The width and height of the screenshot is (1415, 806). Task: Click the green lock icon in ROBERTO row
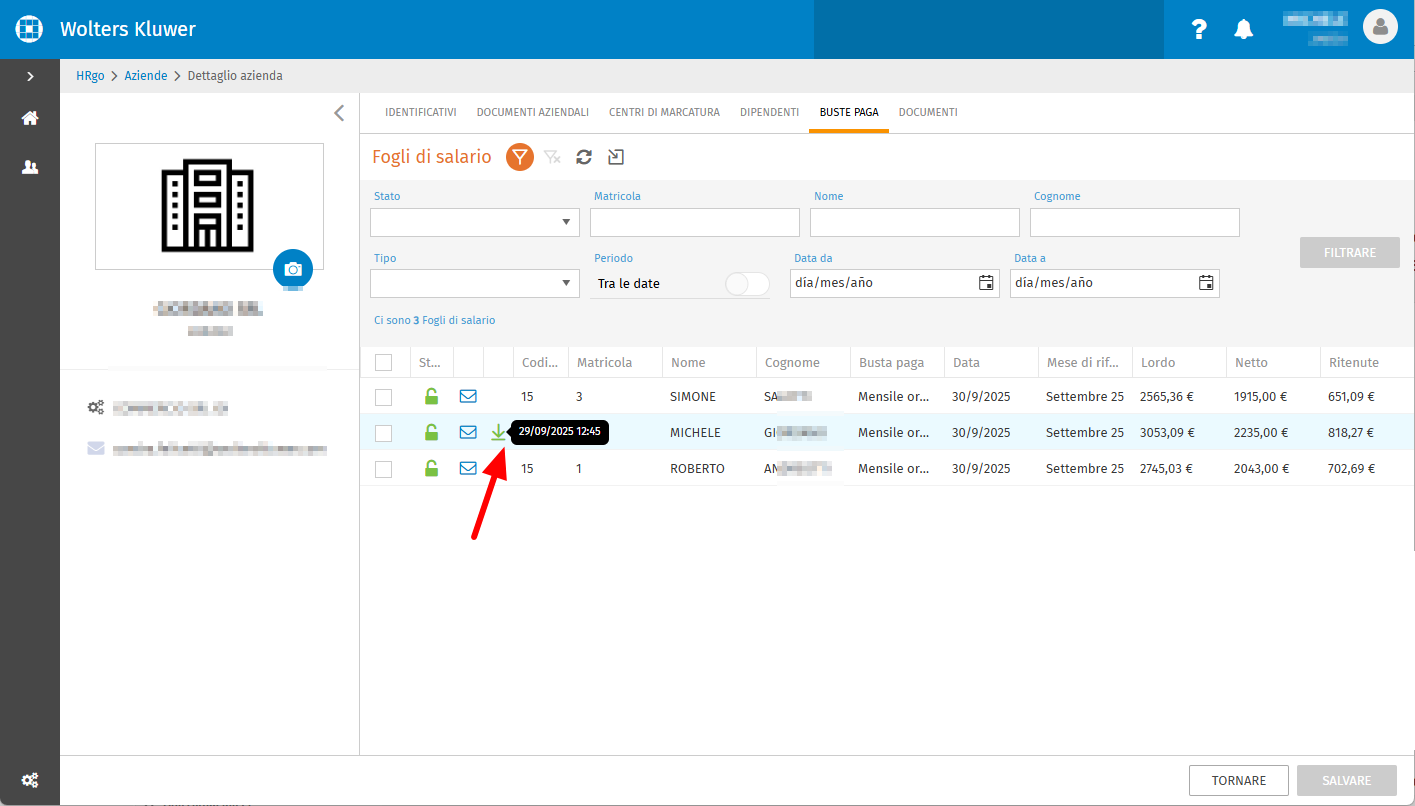pos(431,468)
